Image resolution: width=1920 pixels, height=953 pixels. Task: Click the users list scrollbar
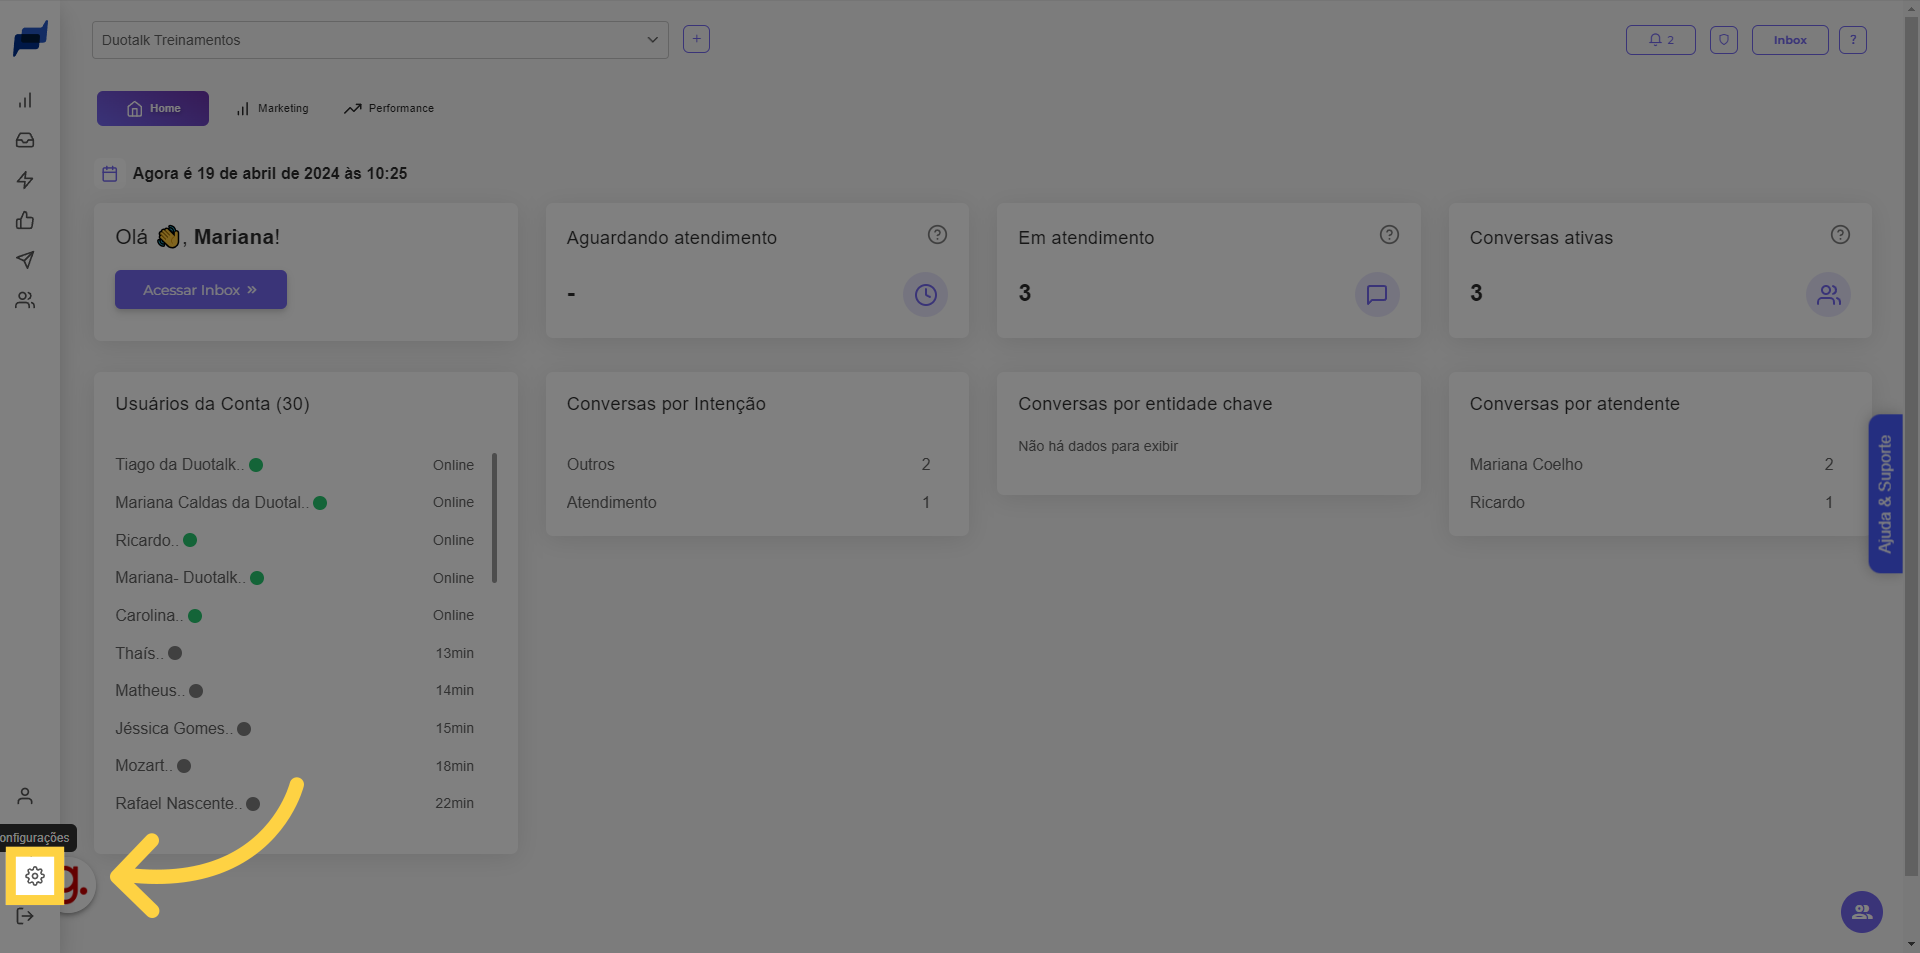coord(494,518)
